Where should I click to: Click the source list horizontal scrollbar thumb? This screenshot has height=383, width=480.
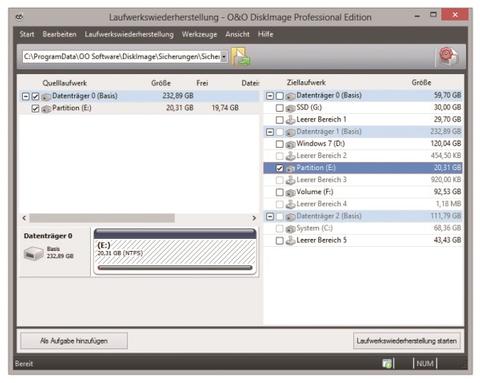(x=102, y=218)
